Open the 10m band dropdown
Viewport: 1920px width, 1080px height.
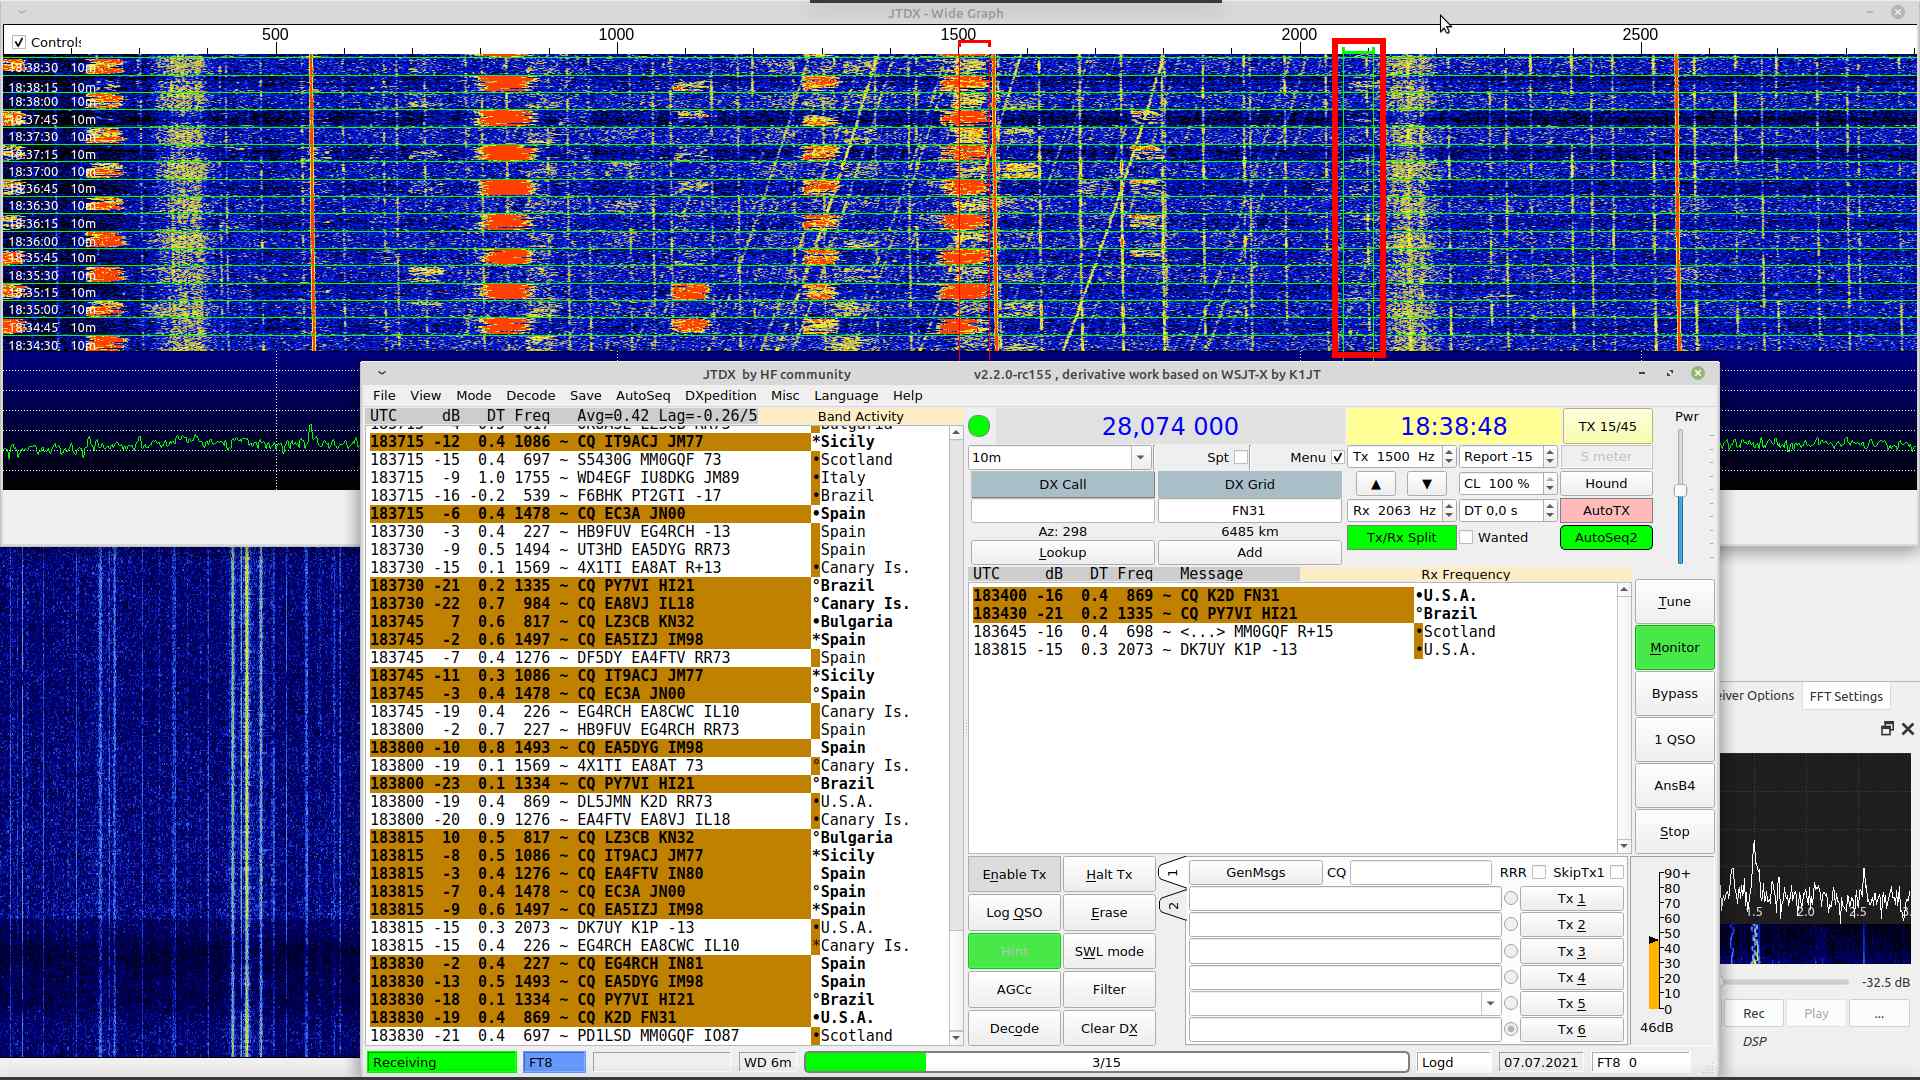pos(1140,457)
